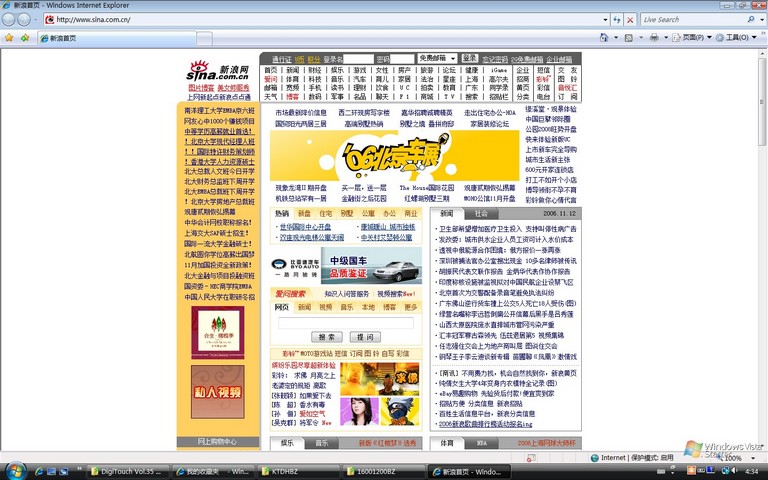The width and height of the screenshot is (768, 480).
Task: Switch to the 音乐 tab beside 娱乐
Action: [x=321, y=443]
